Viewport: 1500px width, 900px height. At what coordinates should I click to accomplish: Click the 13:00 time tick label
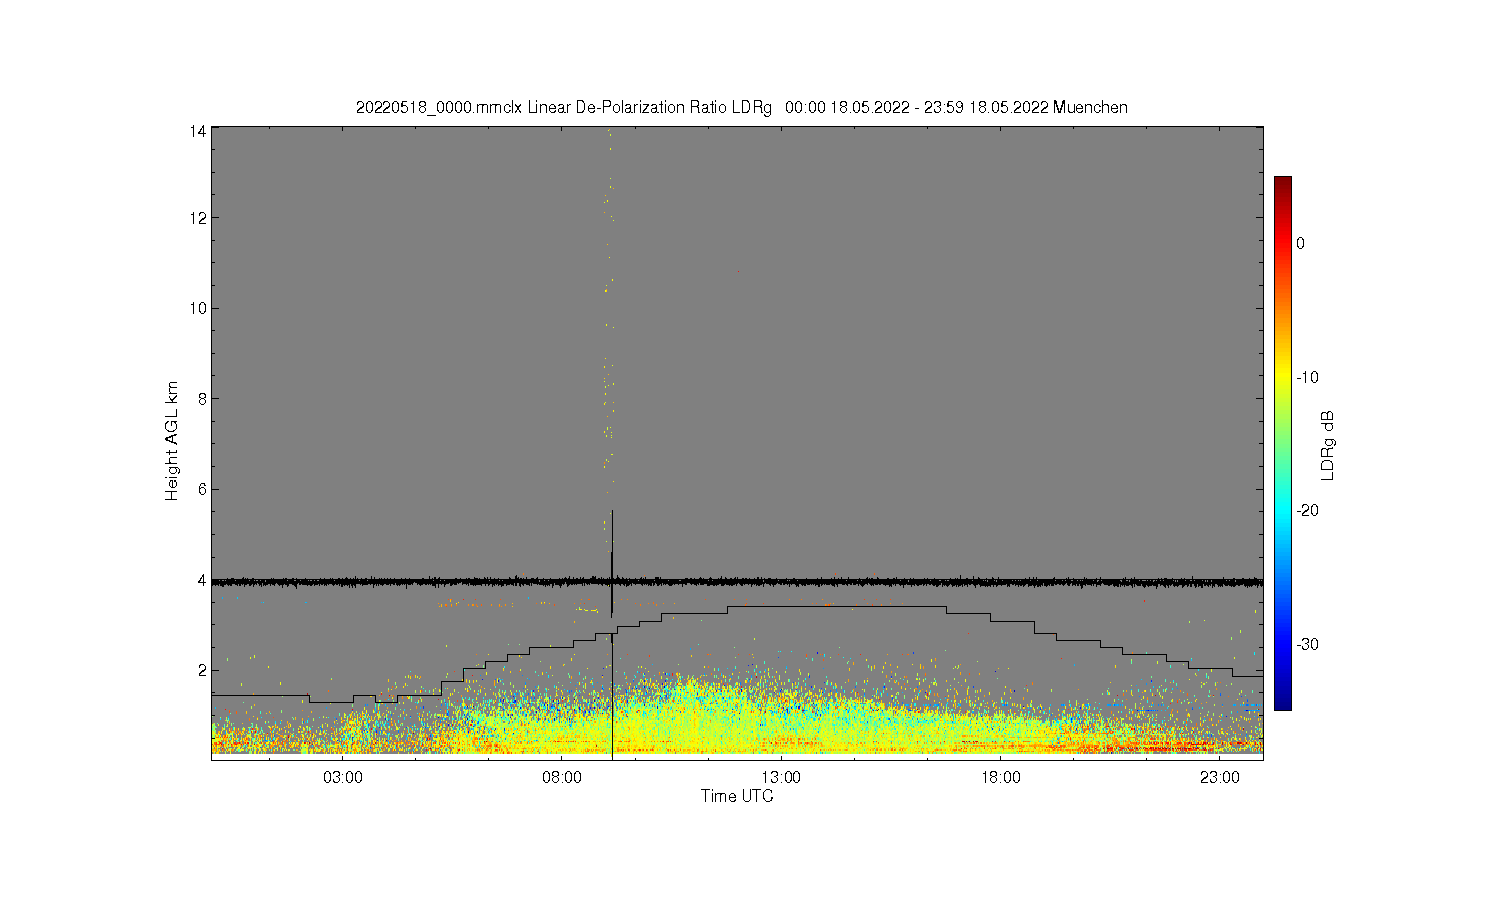[x=781, y=778]
